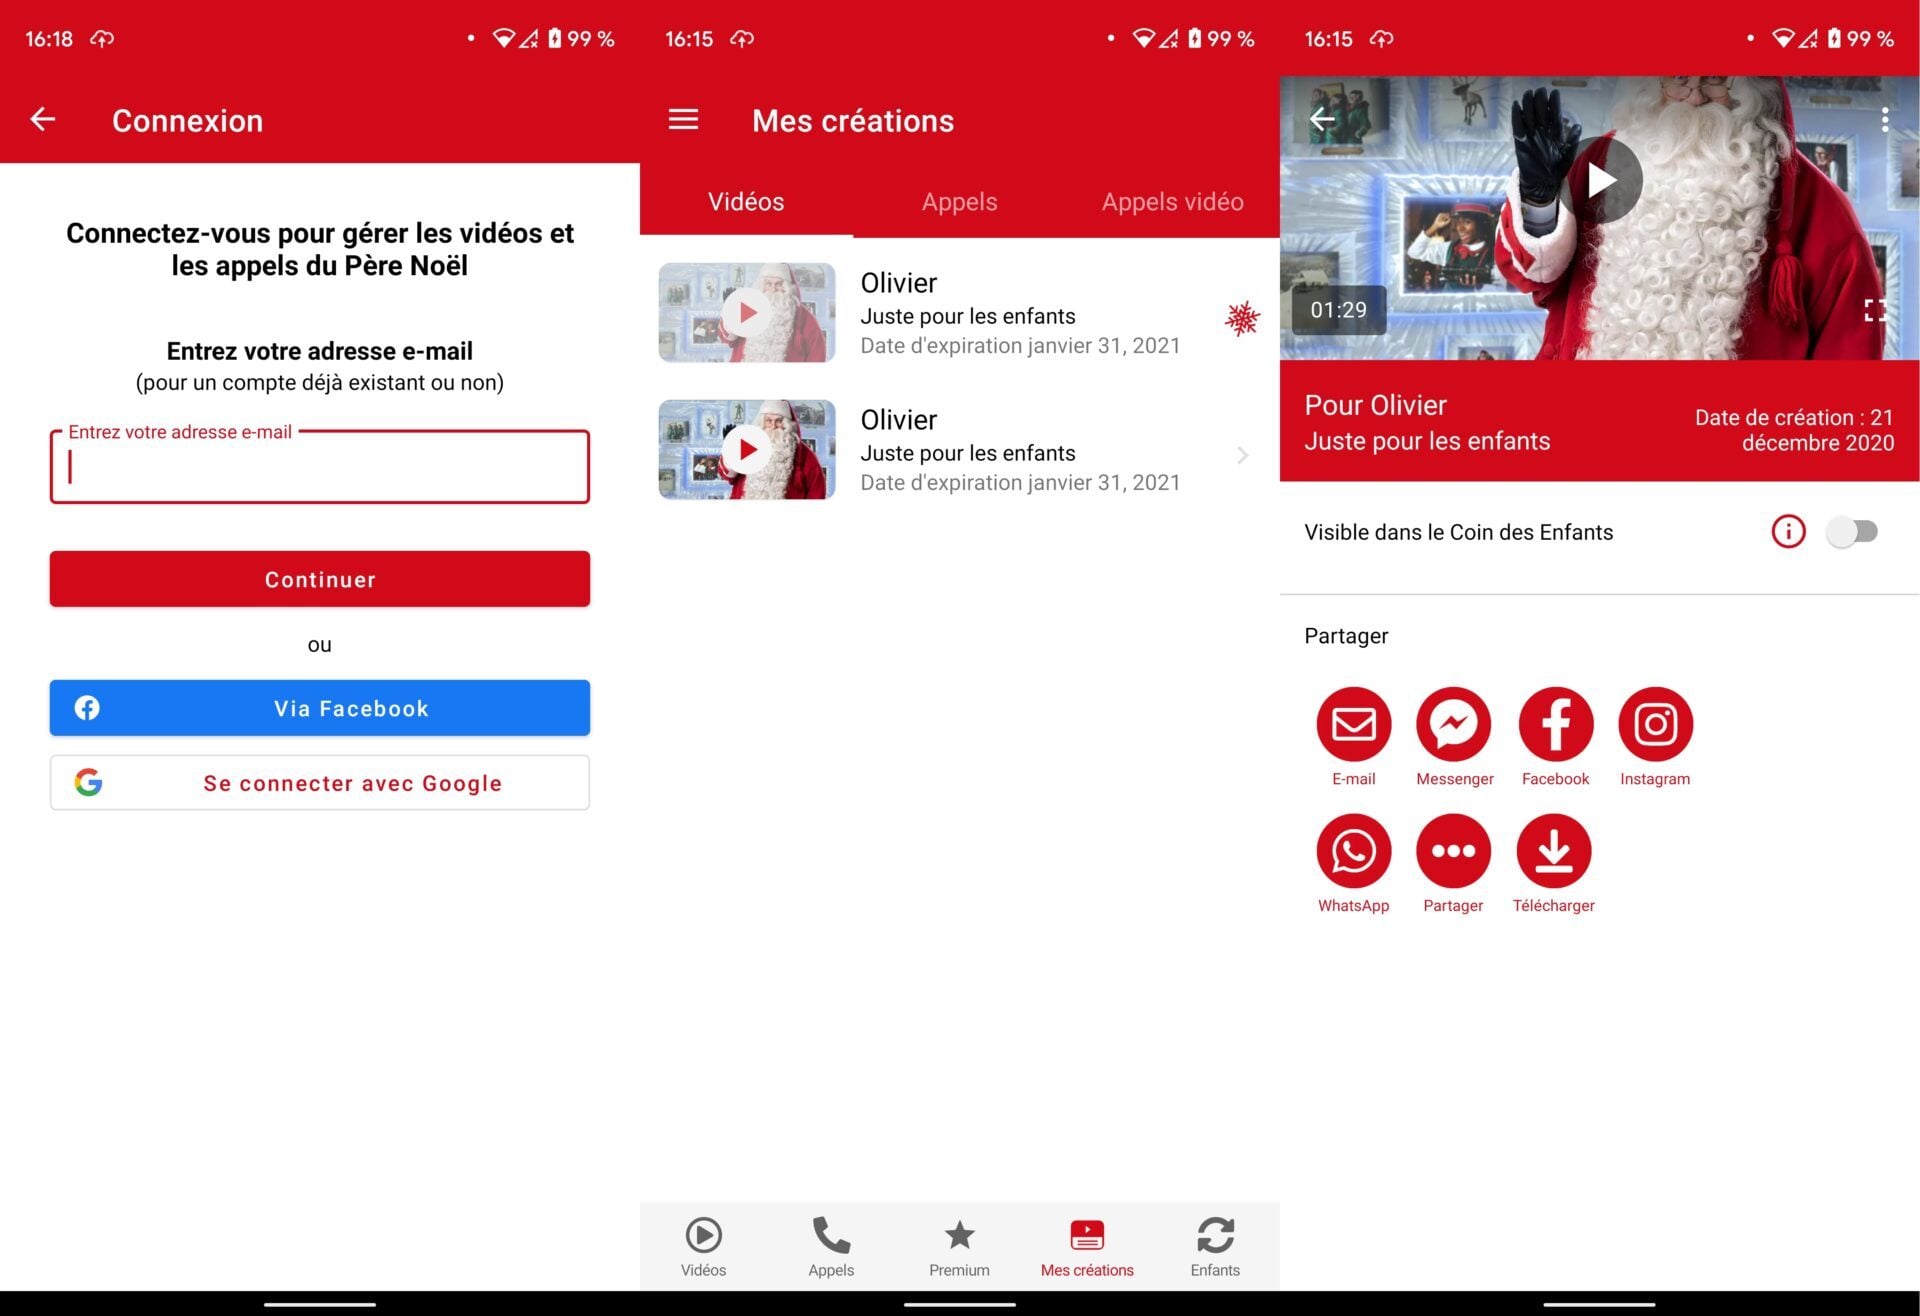Play the Santa video for Olivier
1920x1316 pixels.
(x=1601, y=181)
